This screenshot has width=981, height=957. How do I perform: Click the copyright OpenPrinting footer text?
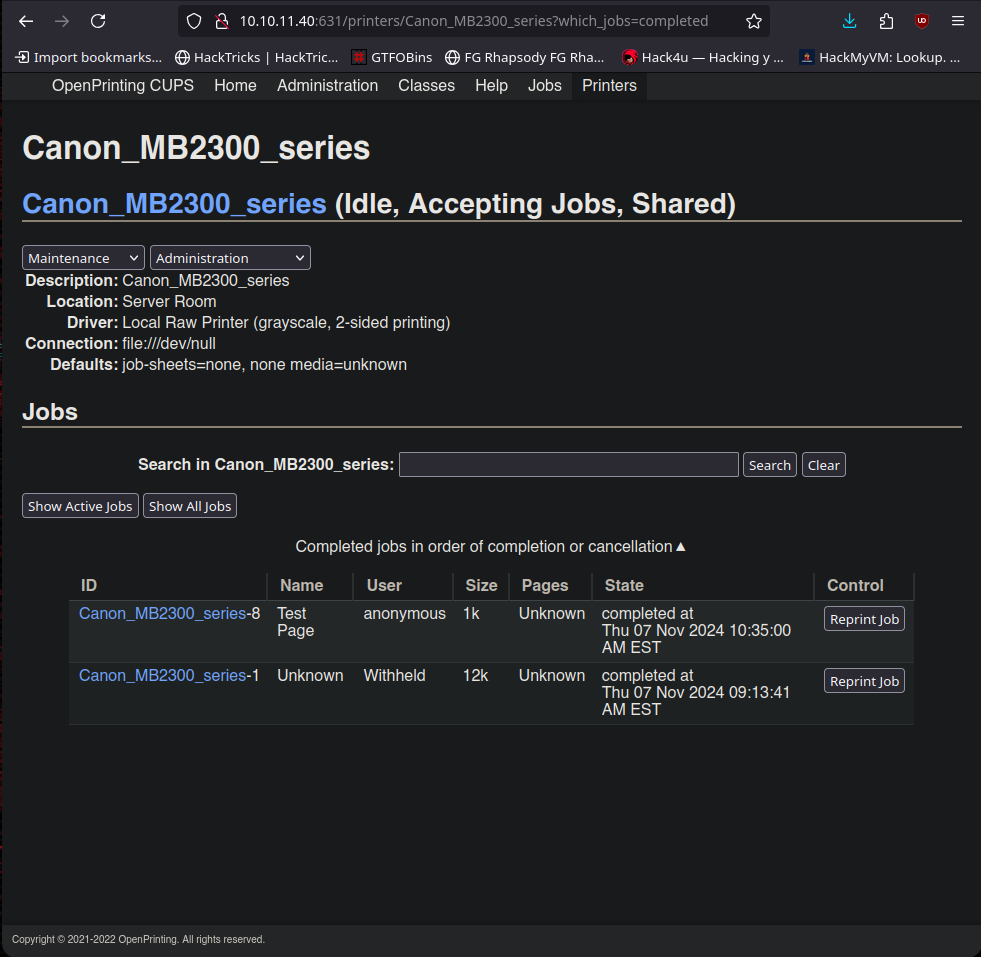pyautogui.click(x=138, y=939)
